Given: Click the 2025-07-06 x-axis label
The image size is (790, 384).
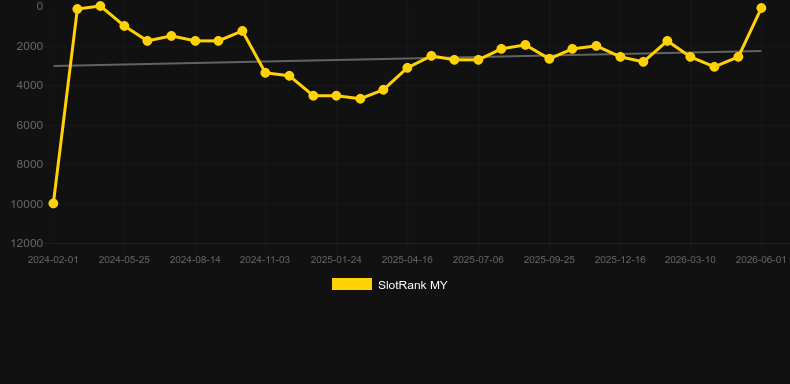Looking at the screenshot, I should coord(478,260).
